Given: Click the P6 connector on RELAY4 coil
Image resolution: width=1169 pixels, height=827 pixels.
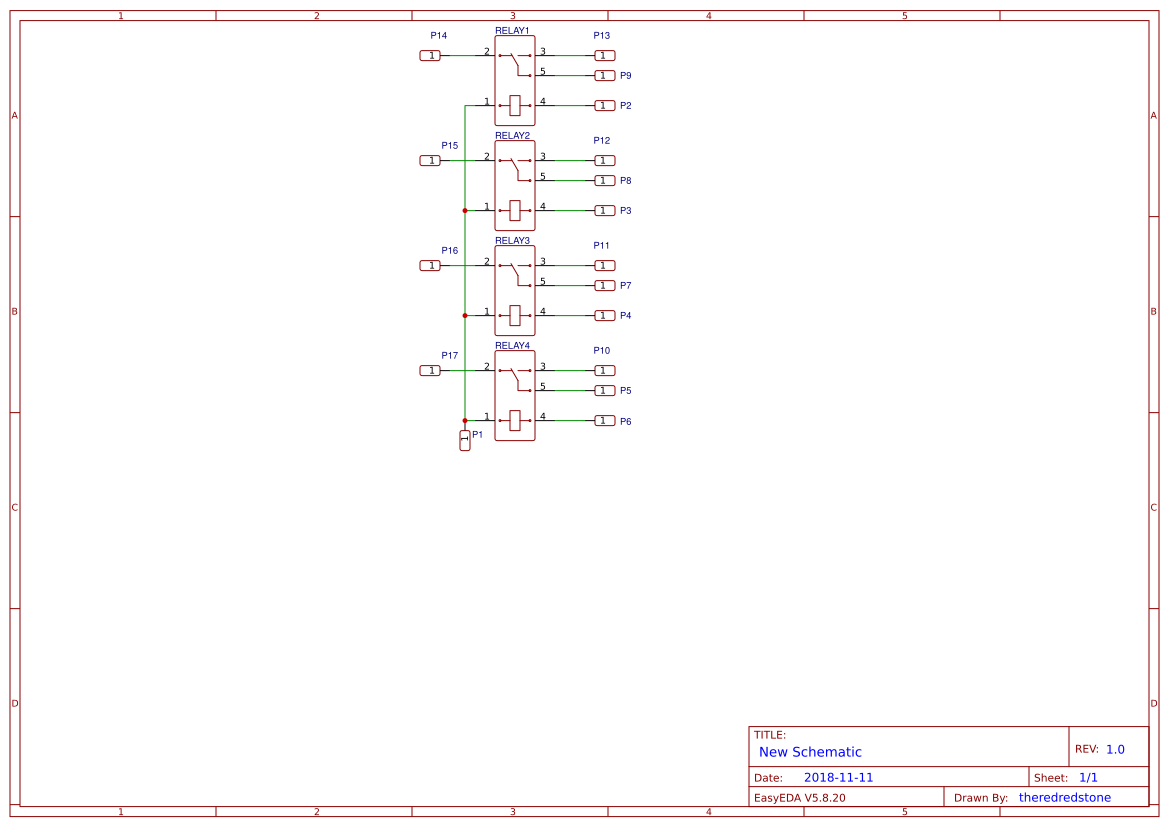Looking at the screenshot, I should [605, 421].
